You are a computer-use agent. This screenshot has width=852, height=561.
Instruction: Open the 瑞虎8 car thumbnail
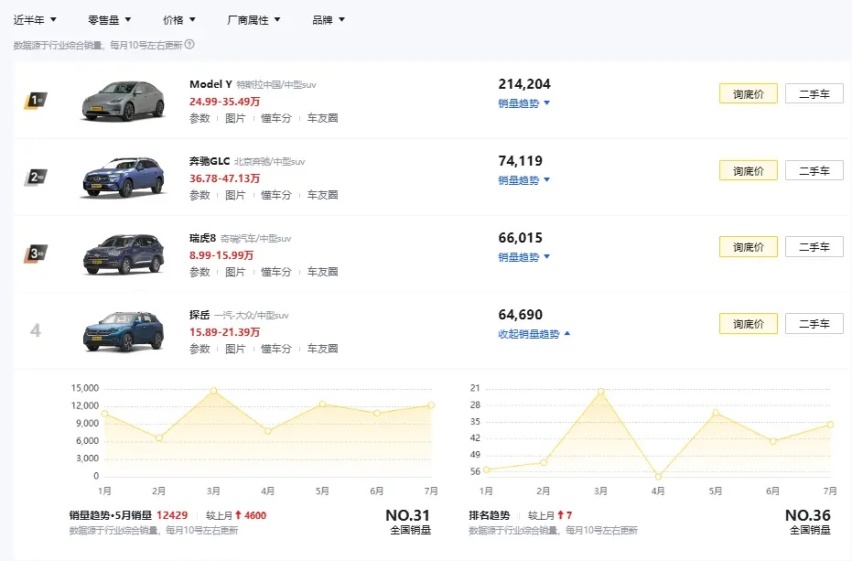point(123,254)
